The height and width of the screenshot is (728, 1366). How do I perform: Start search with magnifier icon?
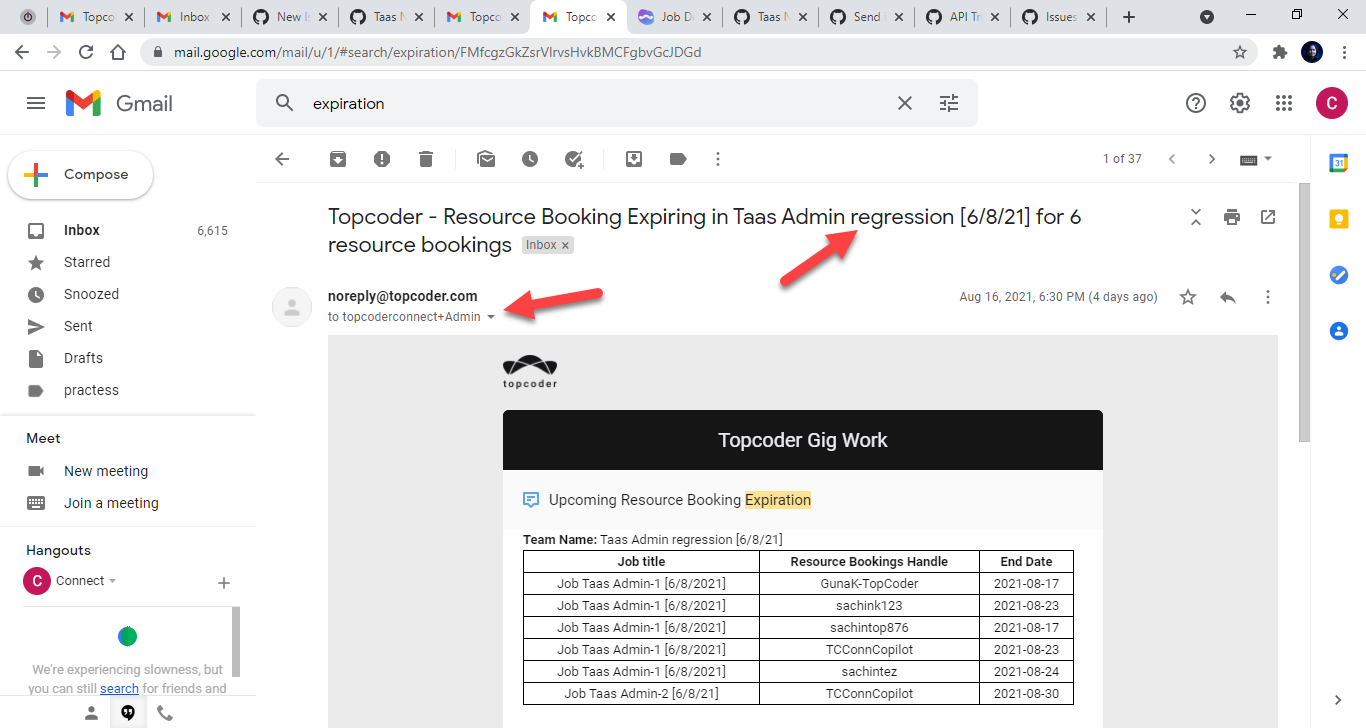click(x=285, y=103)
